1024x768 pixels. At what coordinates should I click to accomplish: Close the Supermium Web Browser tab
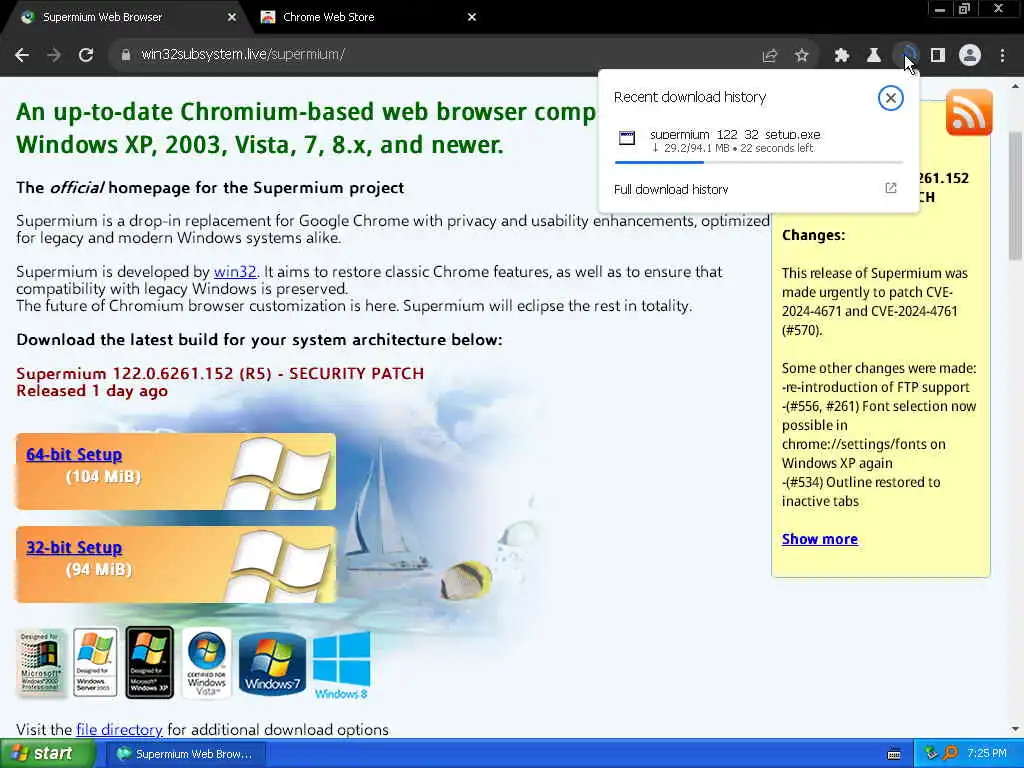tap(231, 18)
